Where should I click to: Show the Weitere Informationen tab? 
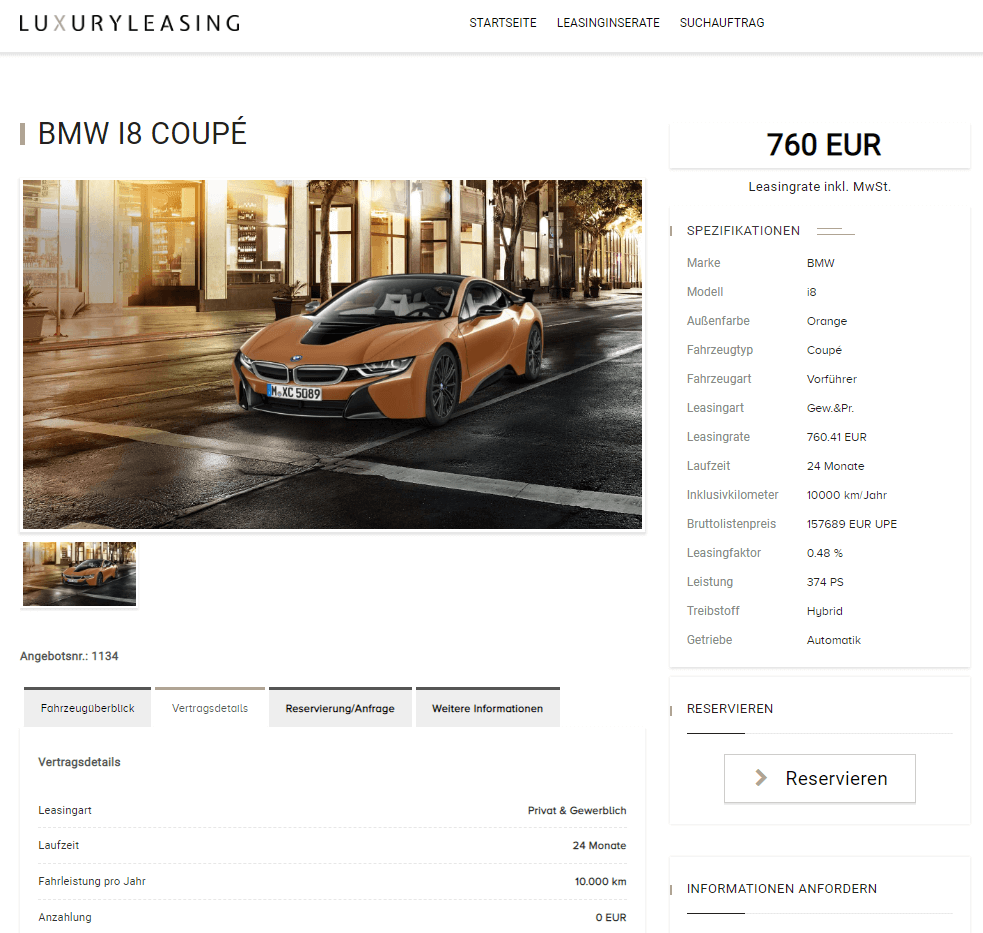point(488,707)
